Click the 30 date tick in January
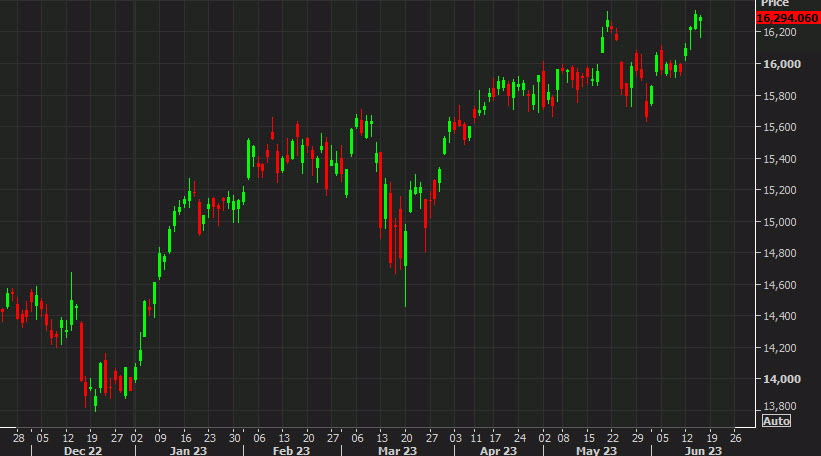Screen dimensions: 821x456 tap(235, 438)
